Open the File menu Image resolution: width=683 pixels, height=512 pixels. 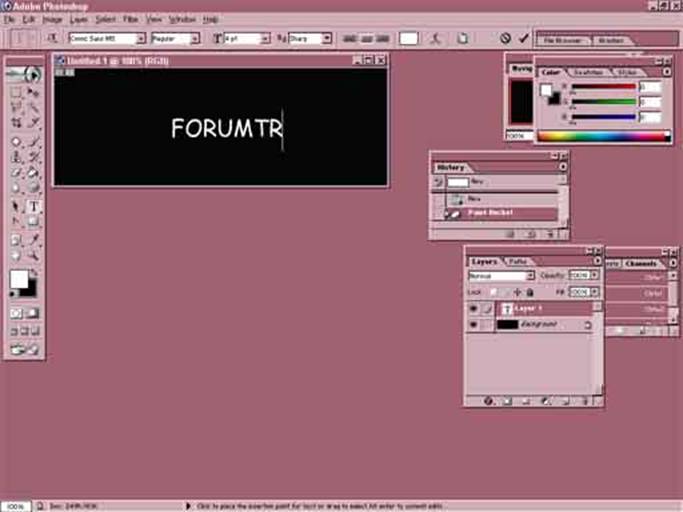9,19
